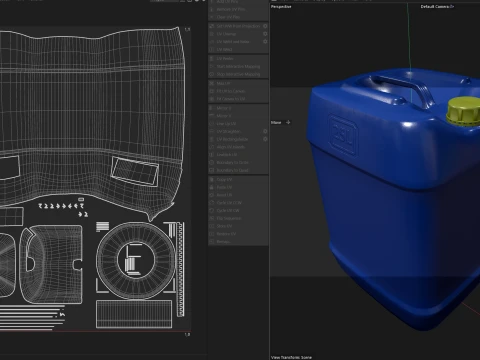Choose Remove UV Pins from the menu
Image resolution: width=480 pixels, height=360 pixels.
pos(238,9)
